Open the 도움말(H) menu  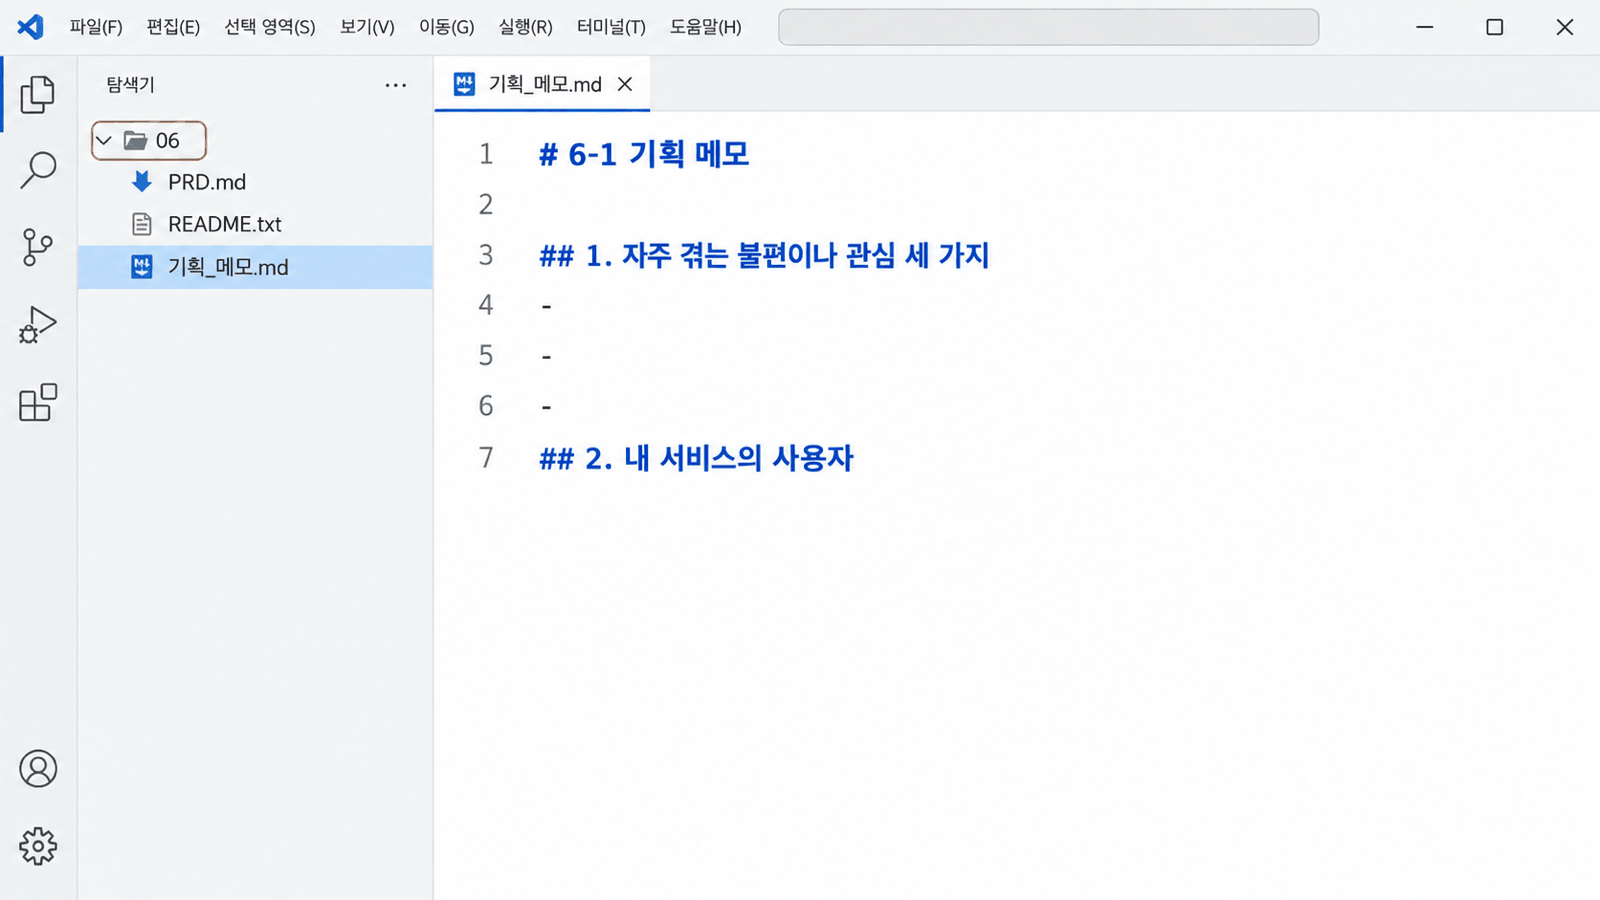pos(706,27)
